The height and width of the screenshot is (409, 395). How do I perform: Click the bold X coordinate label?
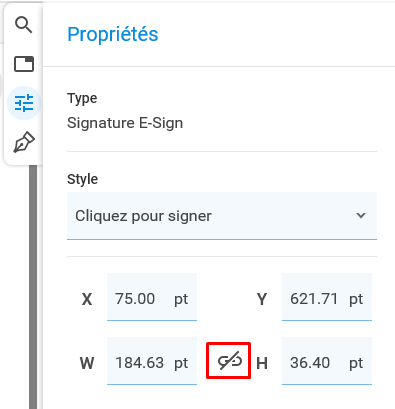point(87,299)
